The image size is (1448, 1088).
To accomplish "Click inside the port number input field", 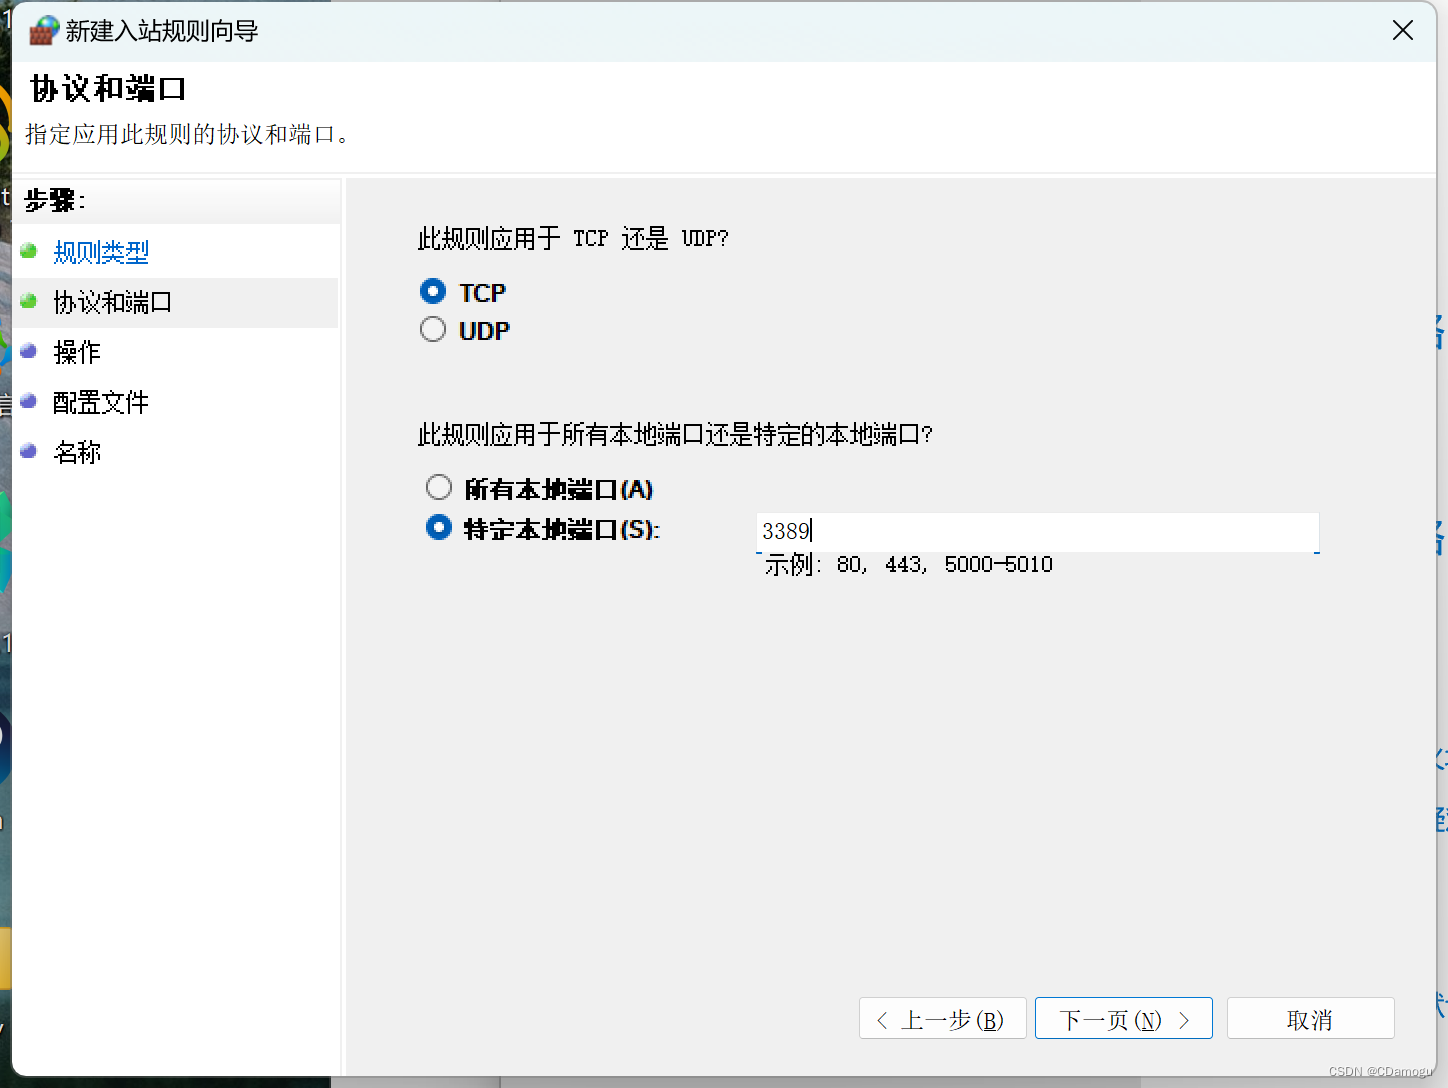I will (x=1037, y=532).
